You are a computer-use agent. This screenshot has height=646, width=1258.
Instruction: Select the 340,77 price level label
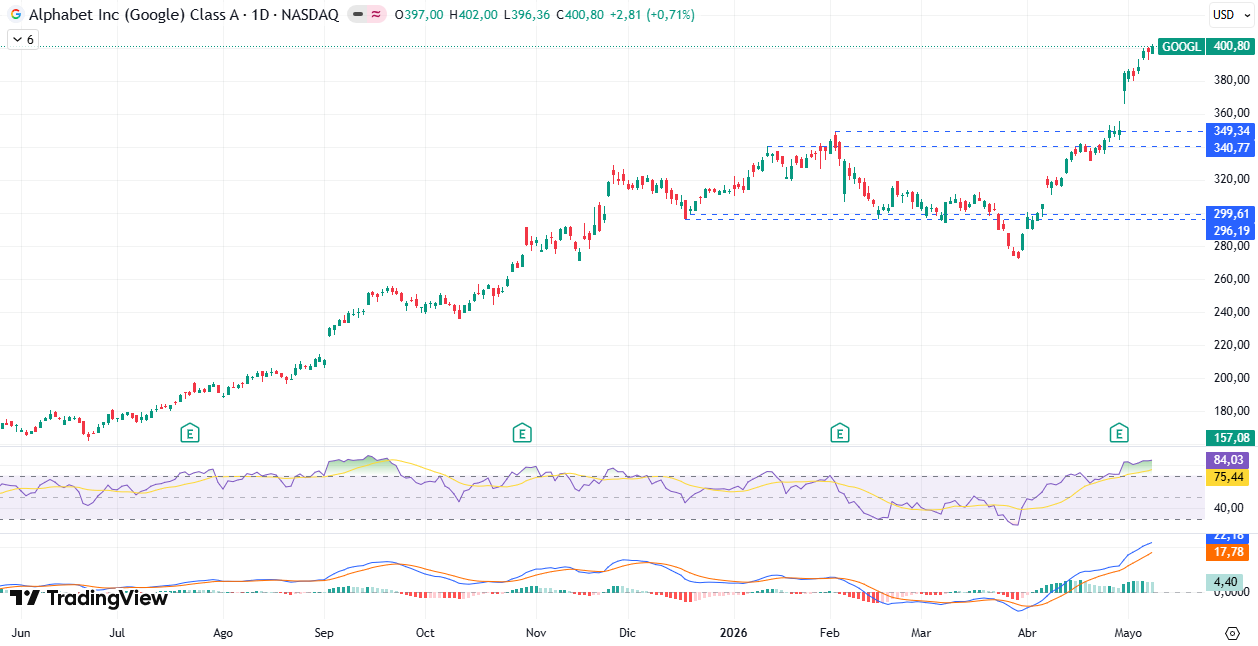(x=1230, y=147)
